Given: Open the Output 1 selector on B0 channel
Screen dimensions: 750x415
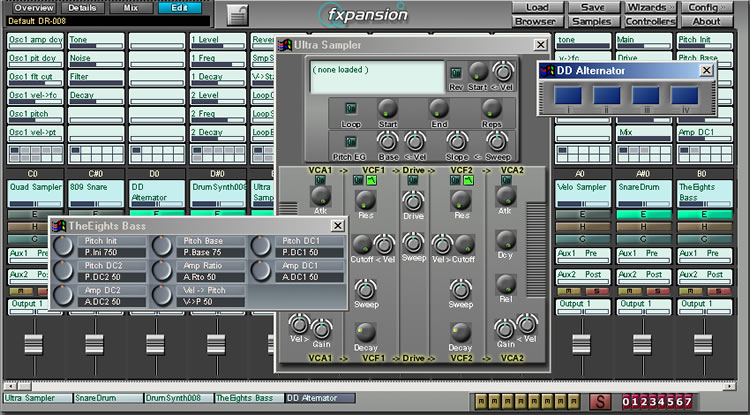Looking at the screenshot, I should coord(699,304).
